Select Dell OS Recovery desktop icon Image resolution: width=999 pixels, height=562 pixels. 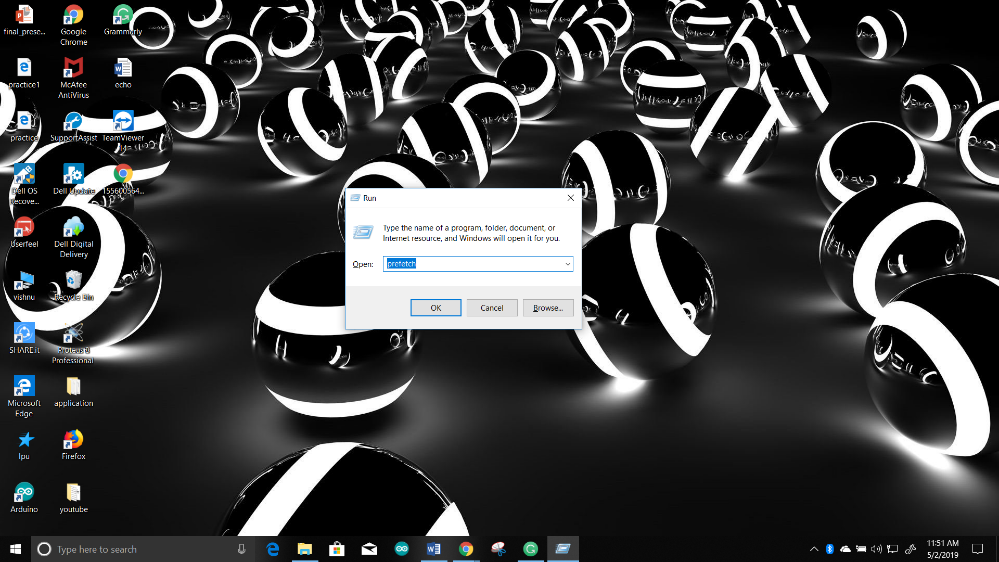click(24, 184)
